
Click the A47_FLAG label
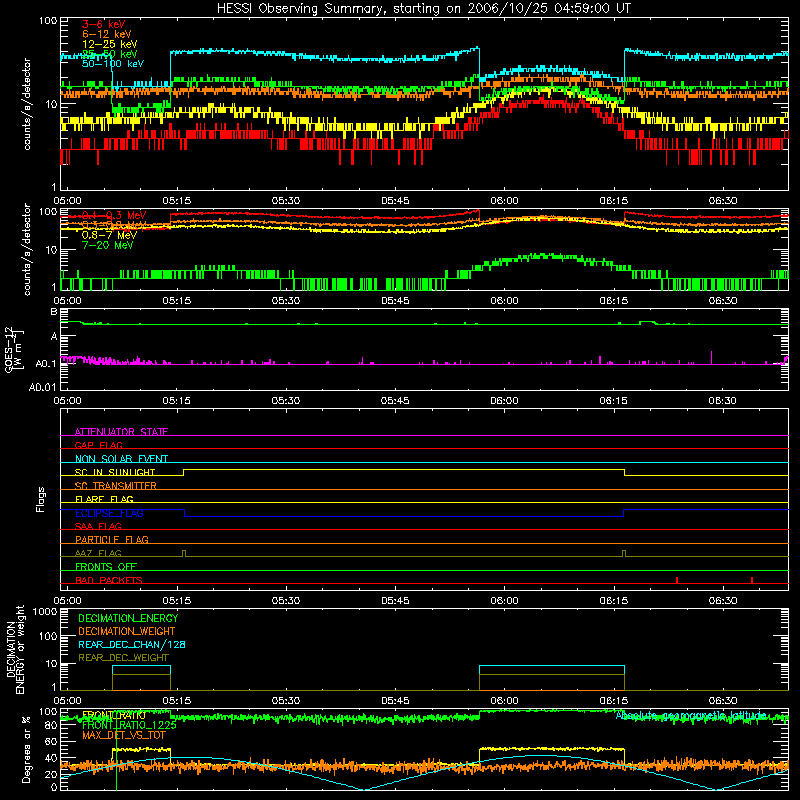pyautogui.click(x=98, y=553)
